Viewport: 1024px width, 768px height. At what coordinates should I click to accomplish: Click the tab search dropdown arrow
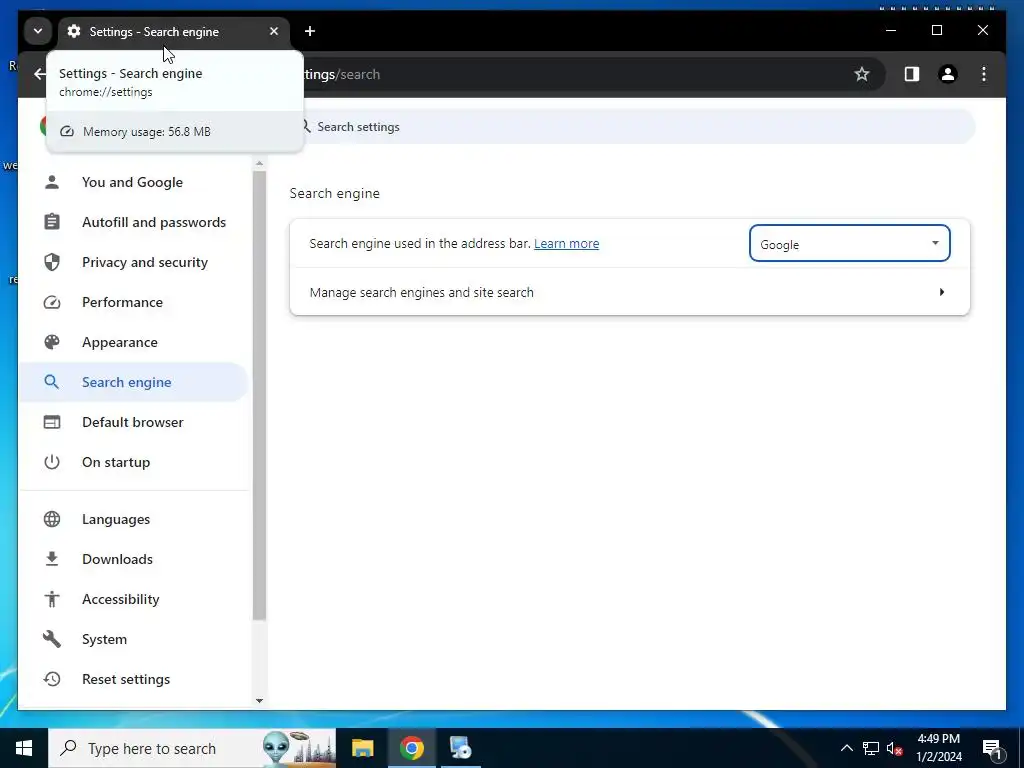coord(38,31)
